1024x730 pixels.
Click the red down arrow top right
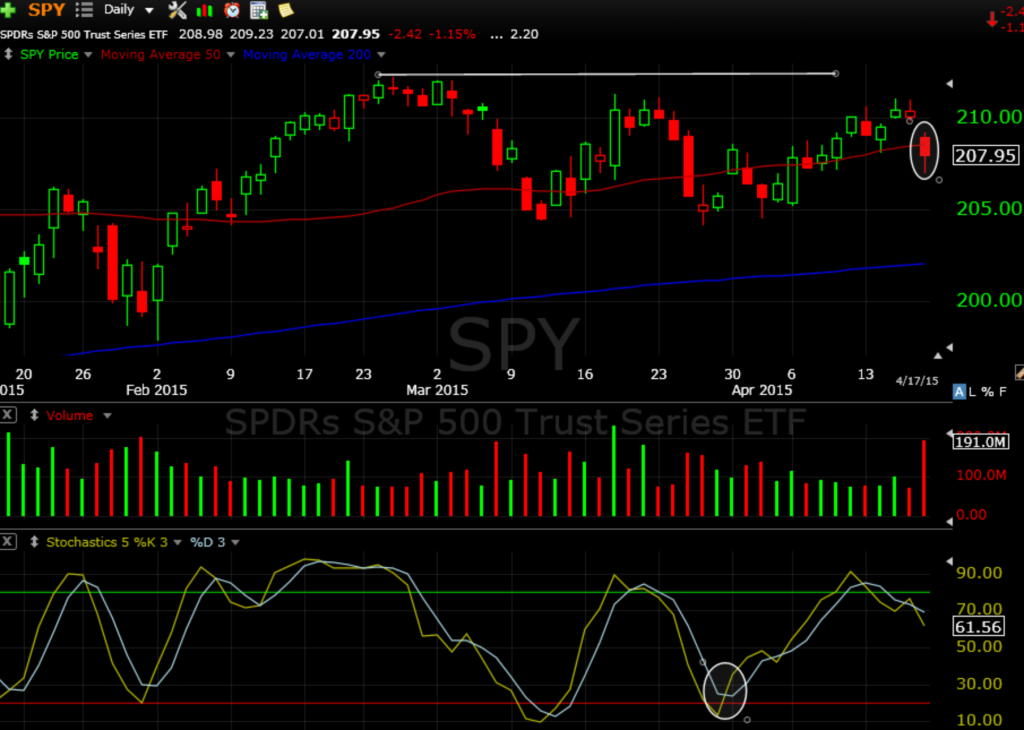tap(992, 20)
